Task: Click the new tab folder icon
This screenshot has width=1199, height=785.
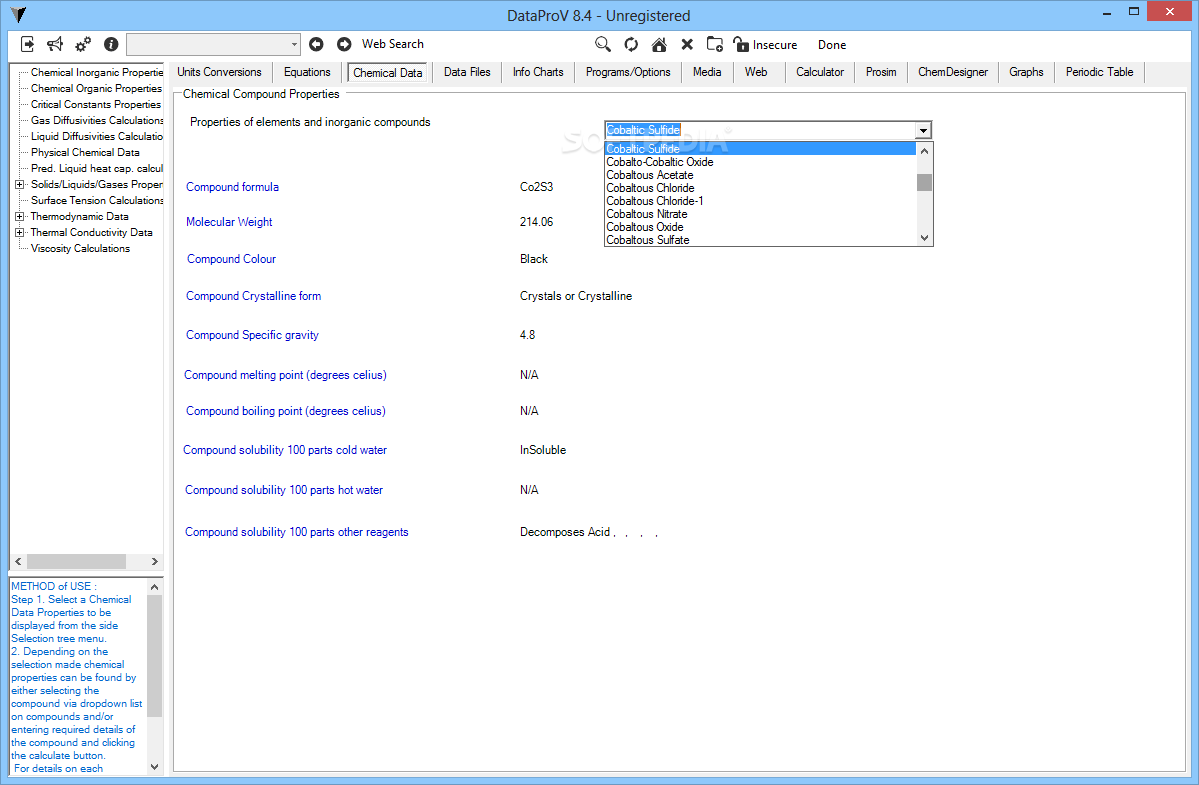Action: pos(714,44)
